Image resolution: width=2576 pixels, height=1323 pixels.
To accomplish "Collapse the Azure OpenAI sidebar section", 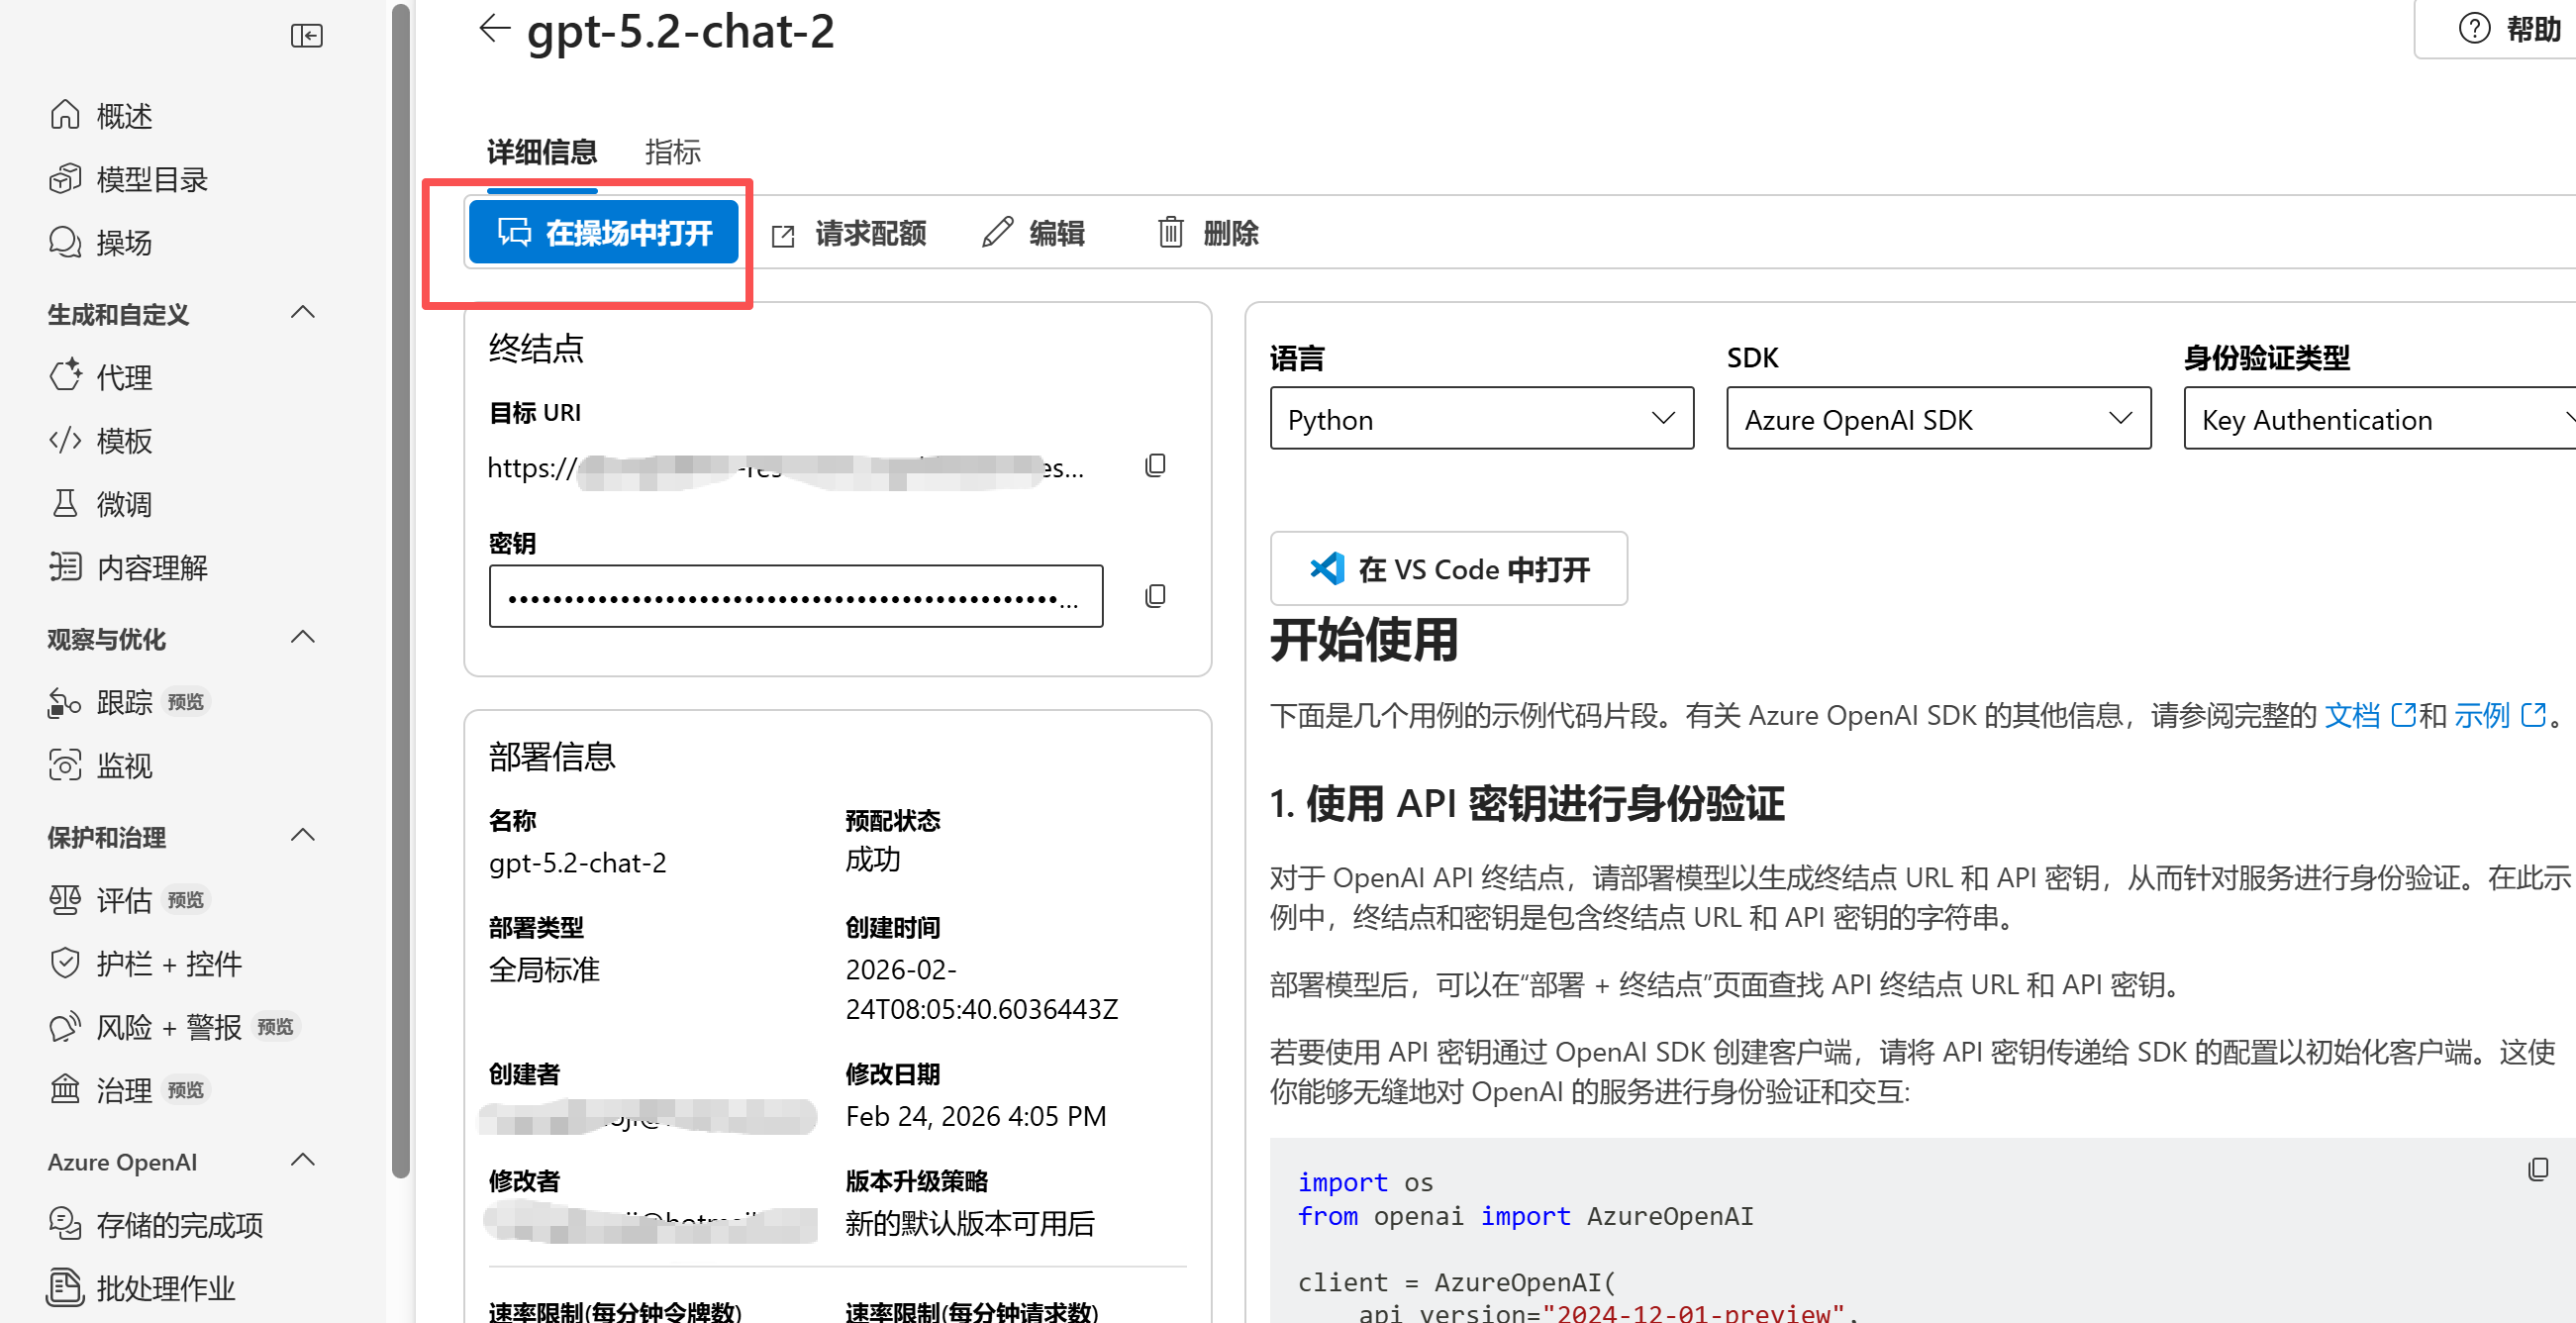I will tap(302, 1160).
